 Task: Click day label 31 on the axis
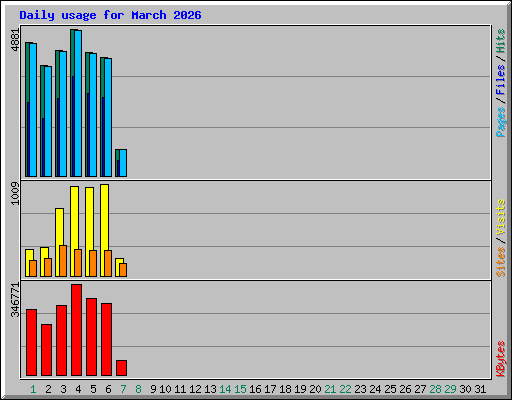point(480,389)
